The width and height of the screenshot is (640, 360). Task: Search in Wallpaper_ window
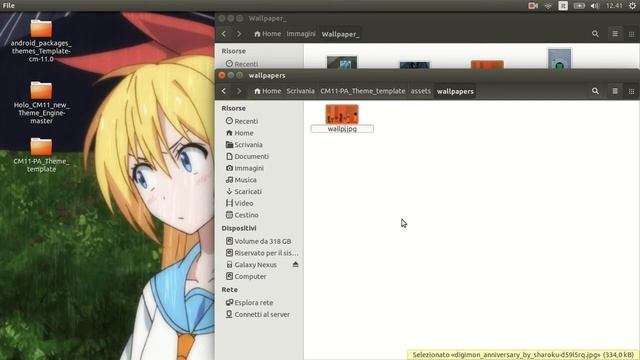click(595, 34)
